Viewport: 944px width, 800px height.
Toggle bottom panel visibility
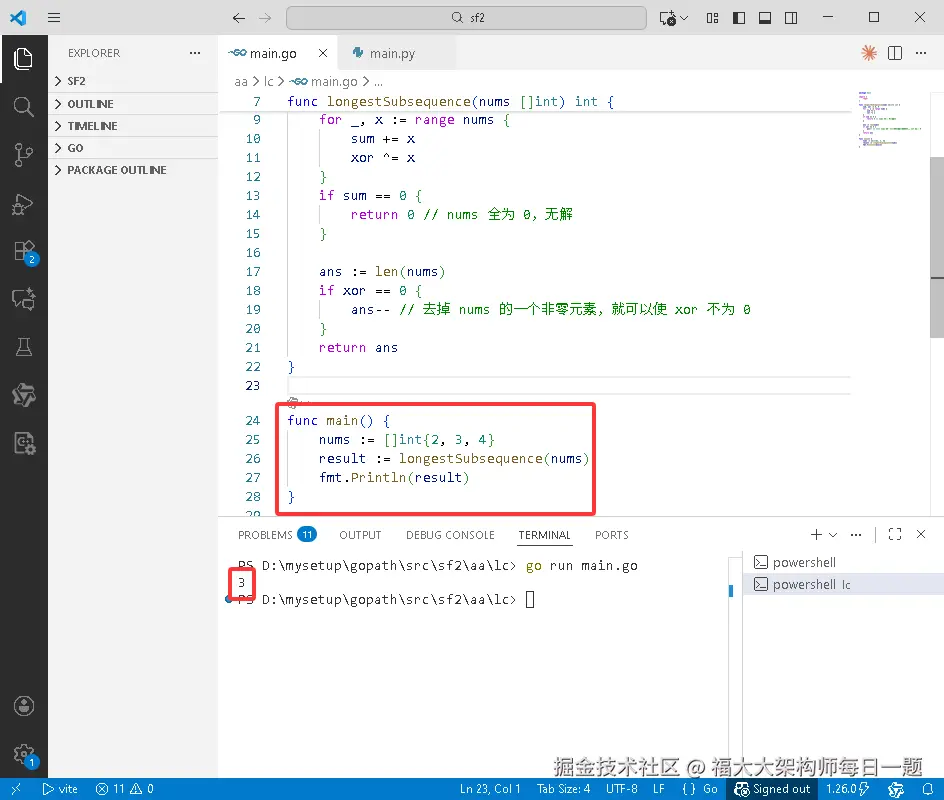coord(765,18)
